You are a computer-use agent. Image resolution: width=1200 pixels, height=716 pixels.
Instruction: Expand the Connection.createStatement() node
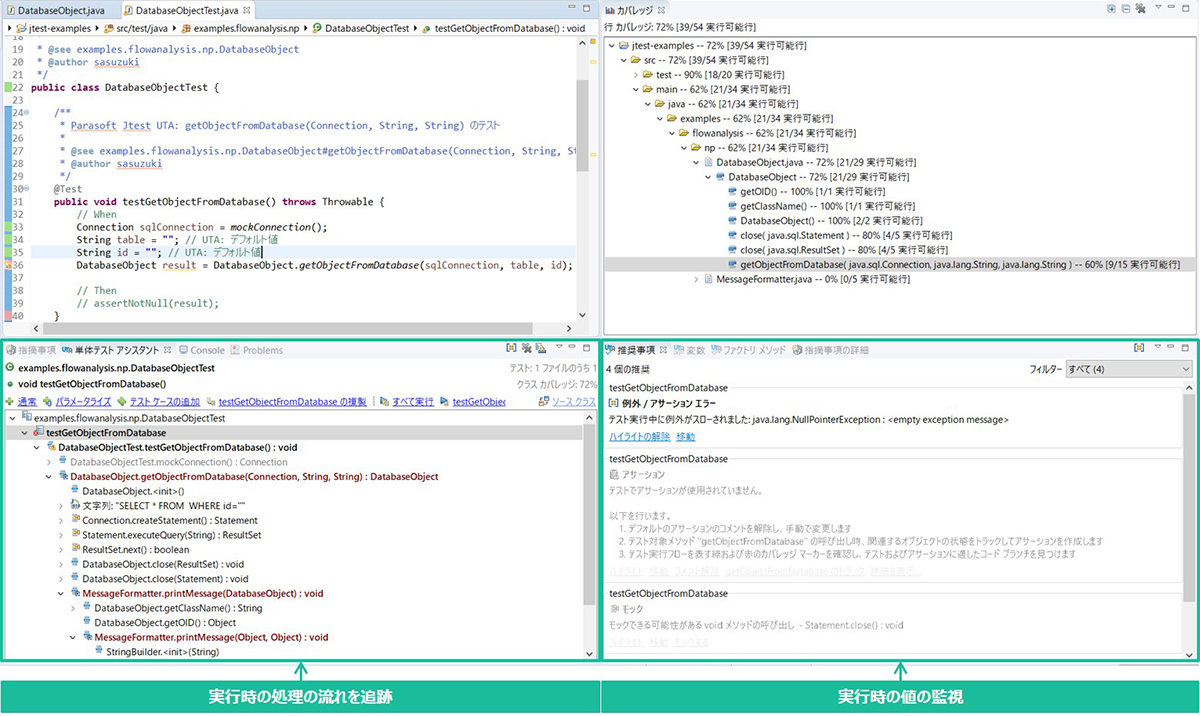click(60, 520)
